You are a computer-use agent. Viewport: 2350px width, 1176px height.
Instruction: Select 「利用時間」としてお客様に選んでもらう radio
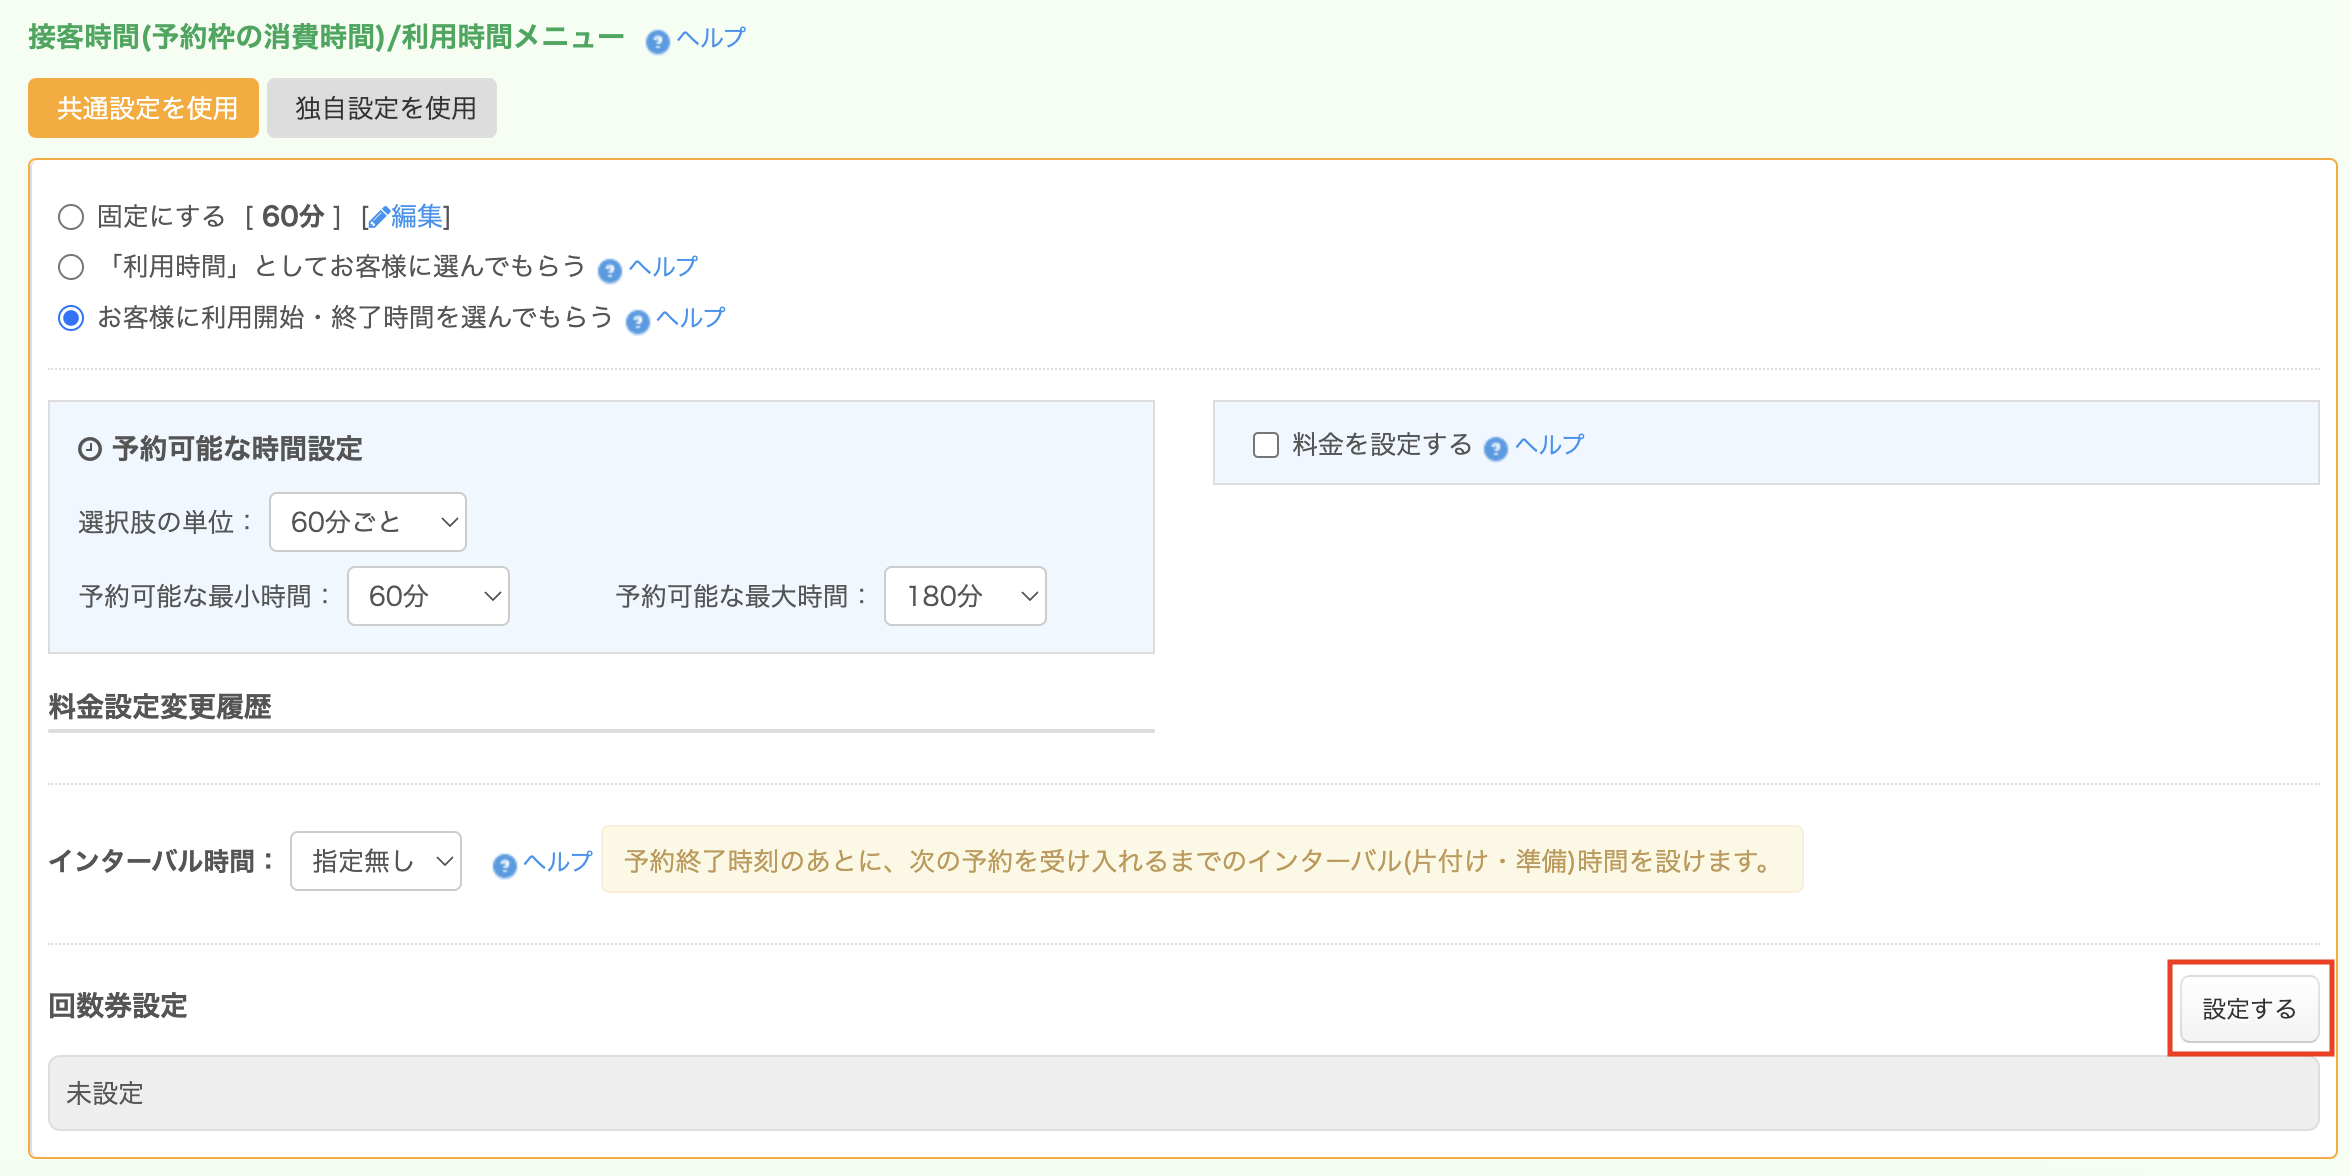pos(71,267)
